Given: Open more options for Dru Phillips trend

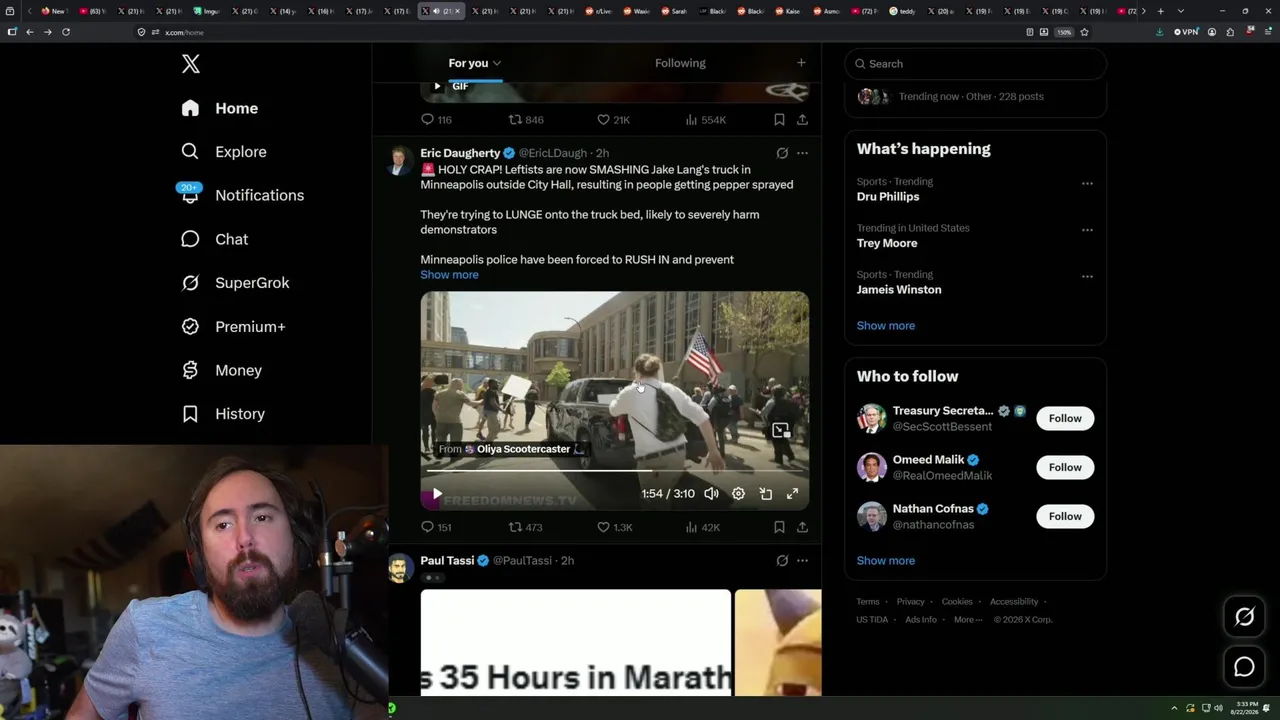Looking at the screenshot, I should (x=1087, y=183).
